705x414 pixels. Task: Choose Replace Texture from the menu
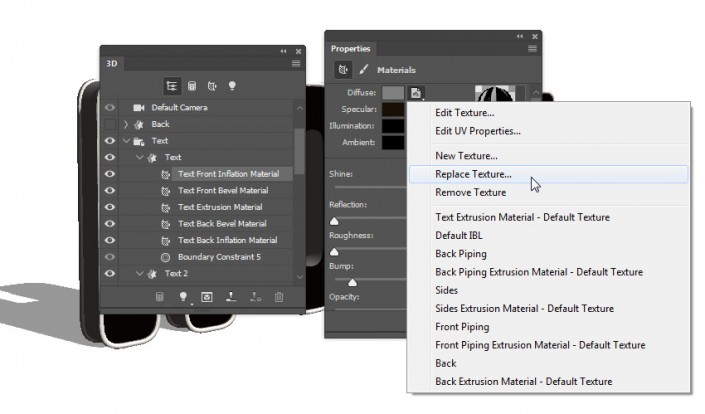click(475, 175)
